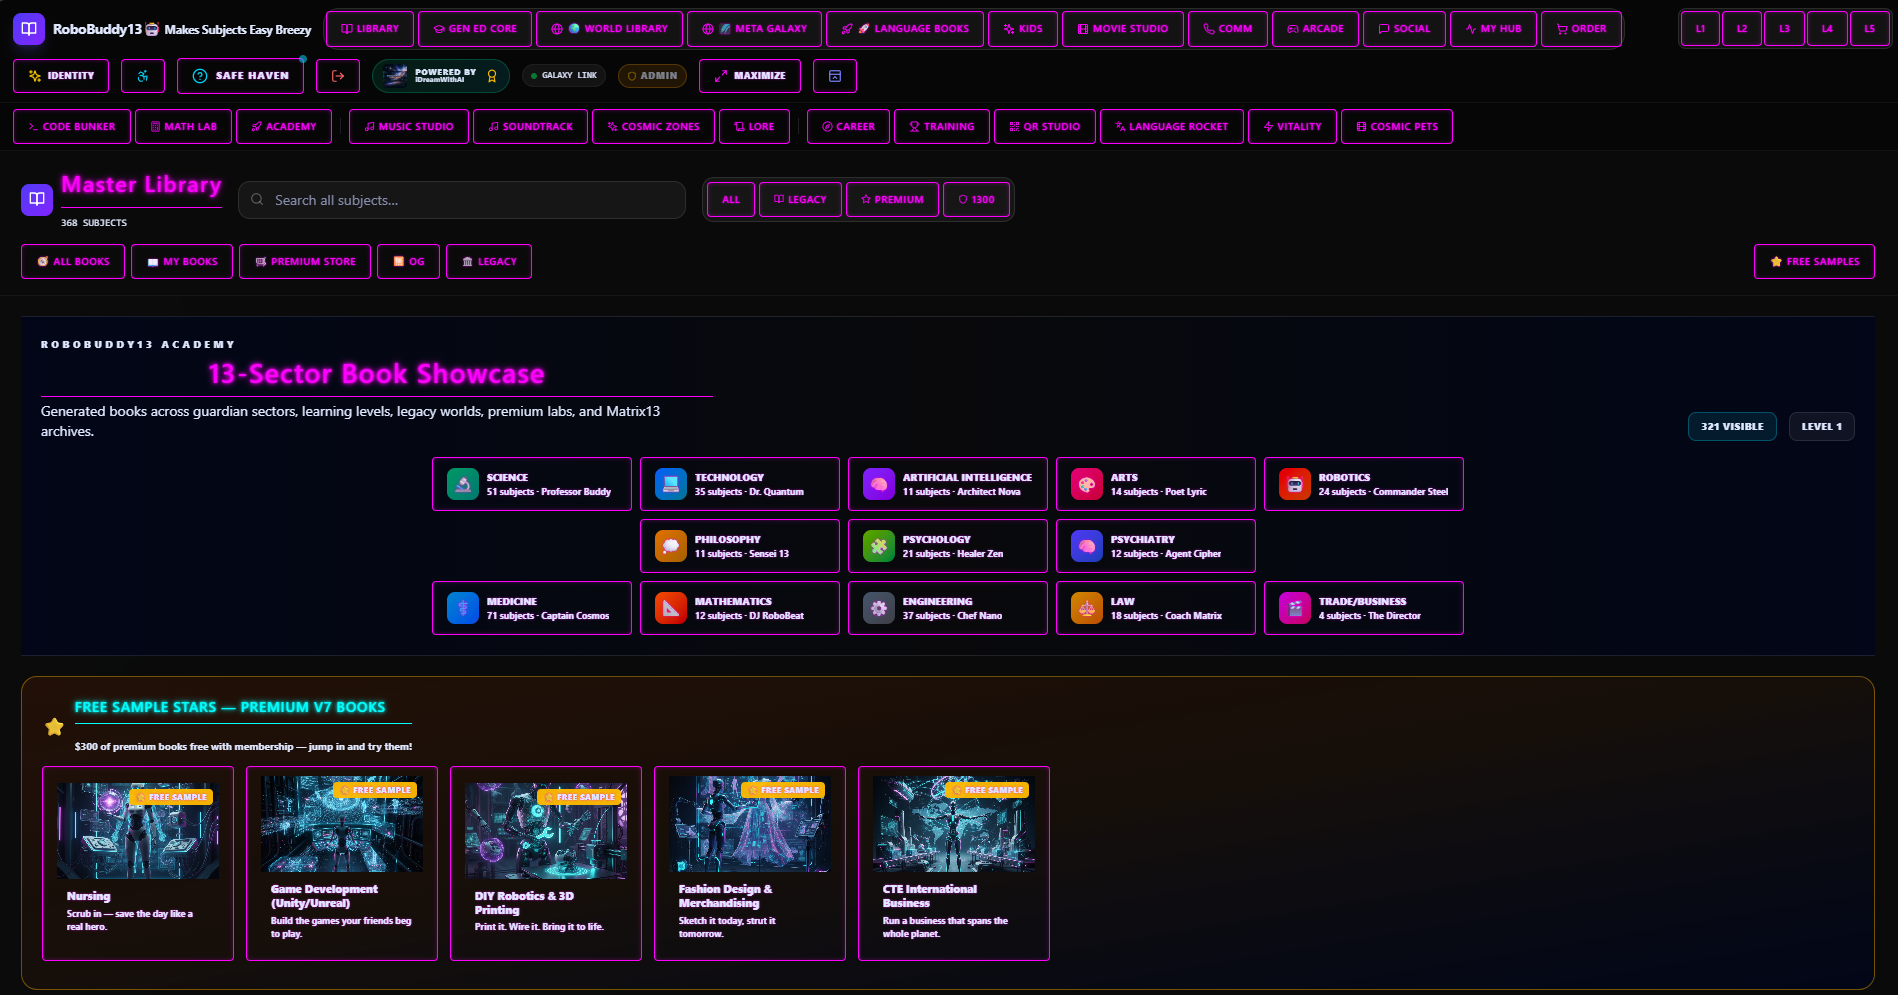Click the Law scales icon
The image size is (1898, 995).
point(1087,608)
